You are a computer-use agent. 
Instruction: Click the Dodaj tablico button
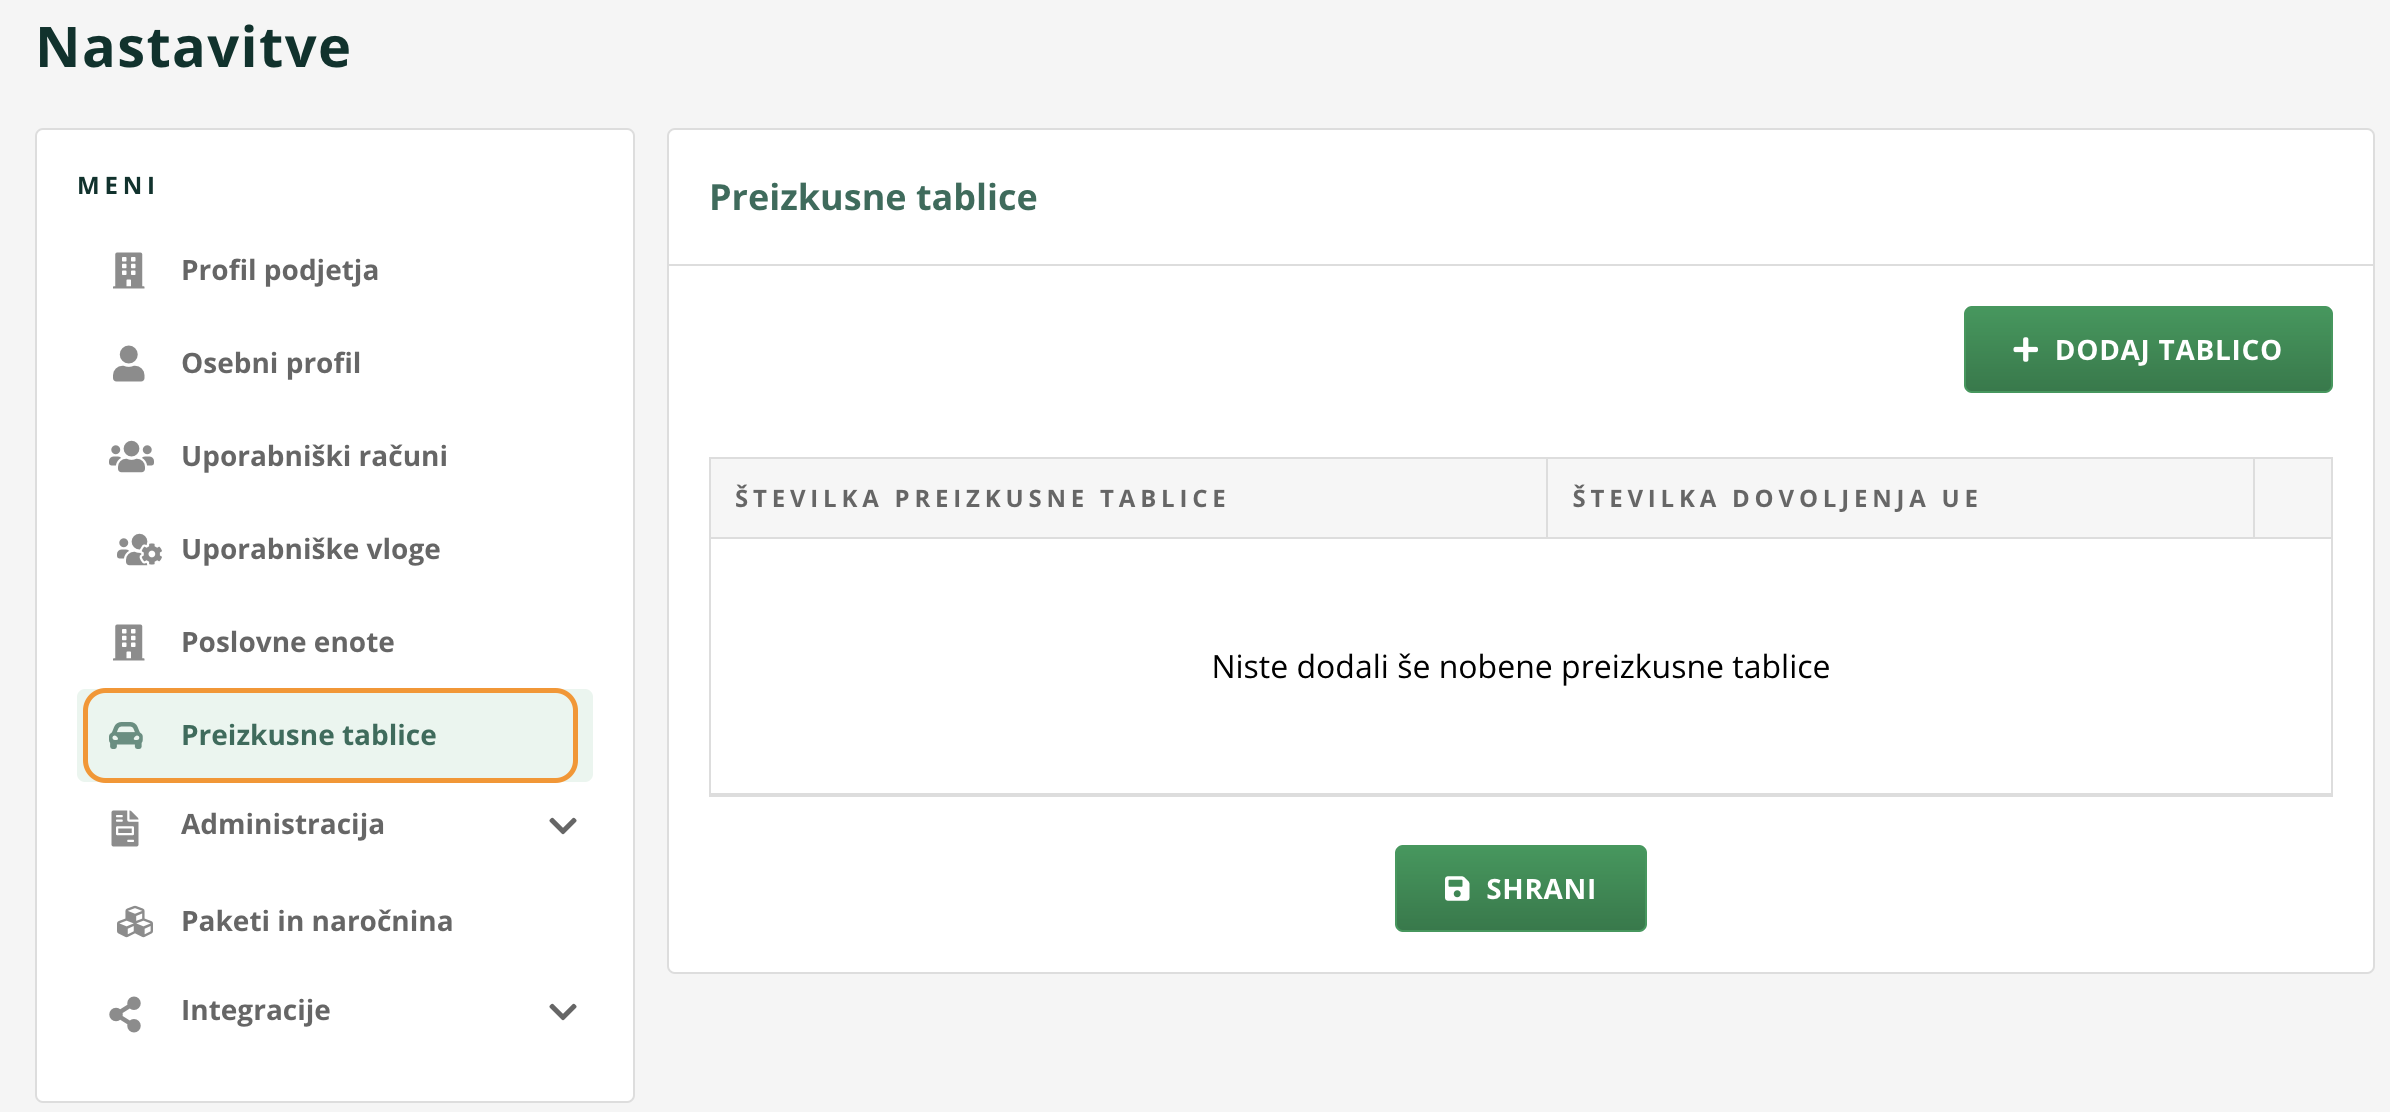[x=2148, y=349]
